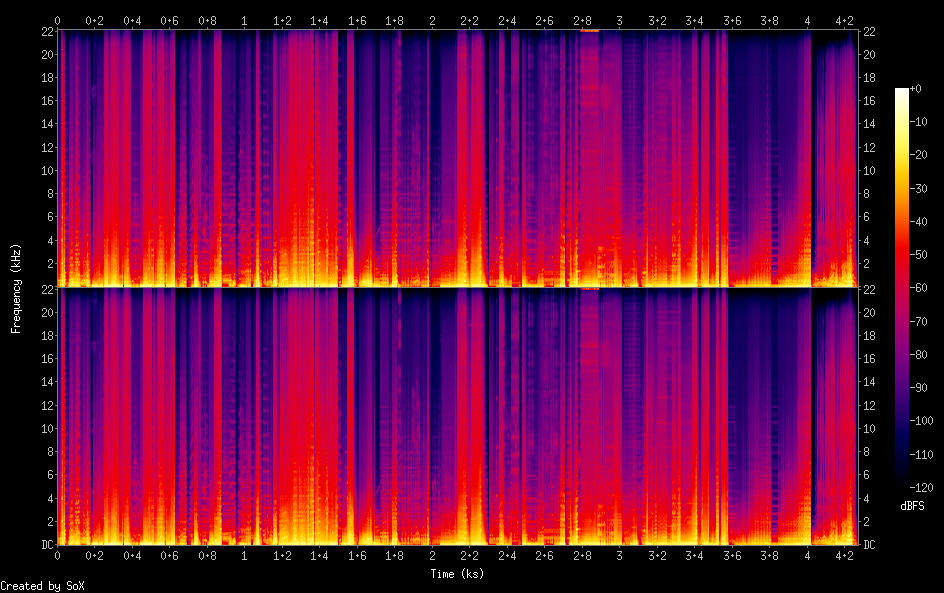
Task: Click the "4•2" tick label on the bottom time axis
Action: (x=845, y=555)
